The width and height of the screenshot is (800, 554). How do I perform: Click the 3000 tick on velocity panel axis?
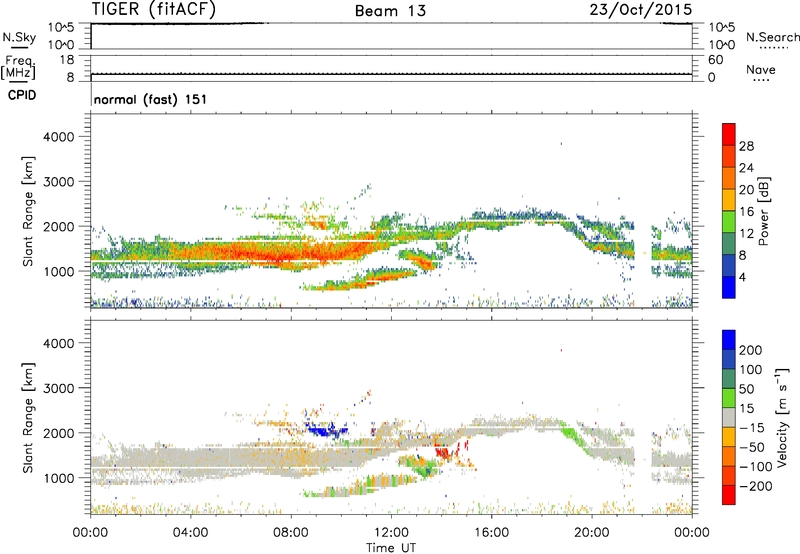tap(59, 388)
